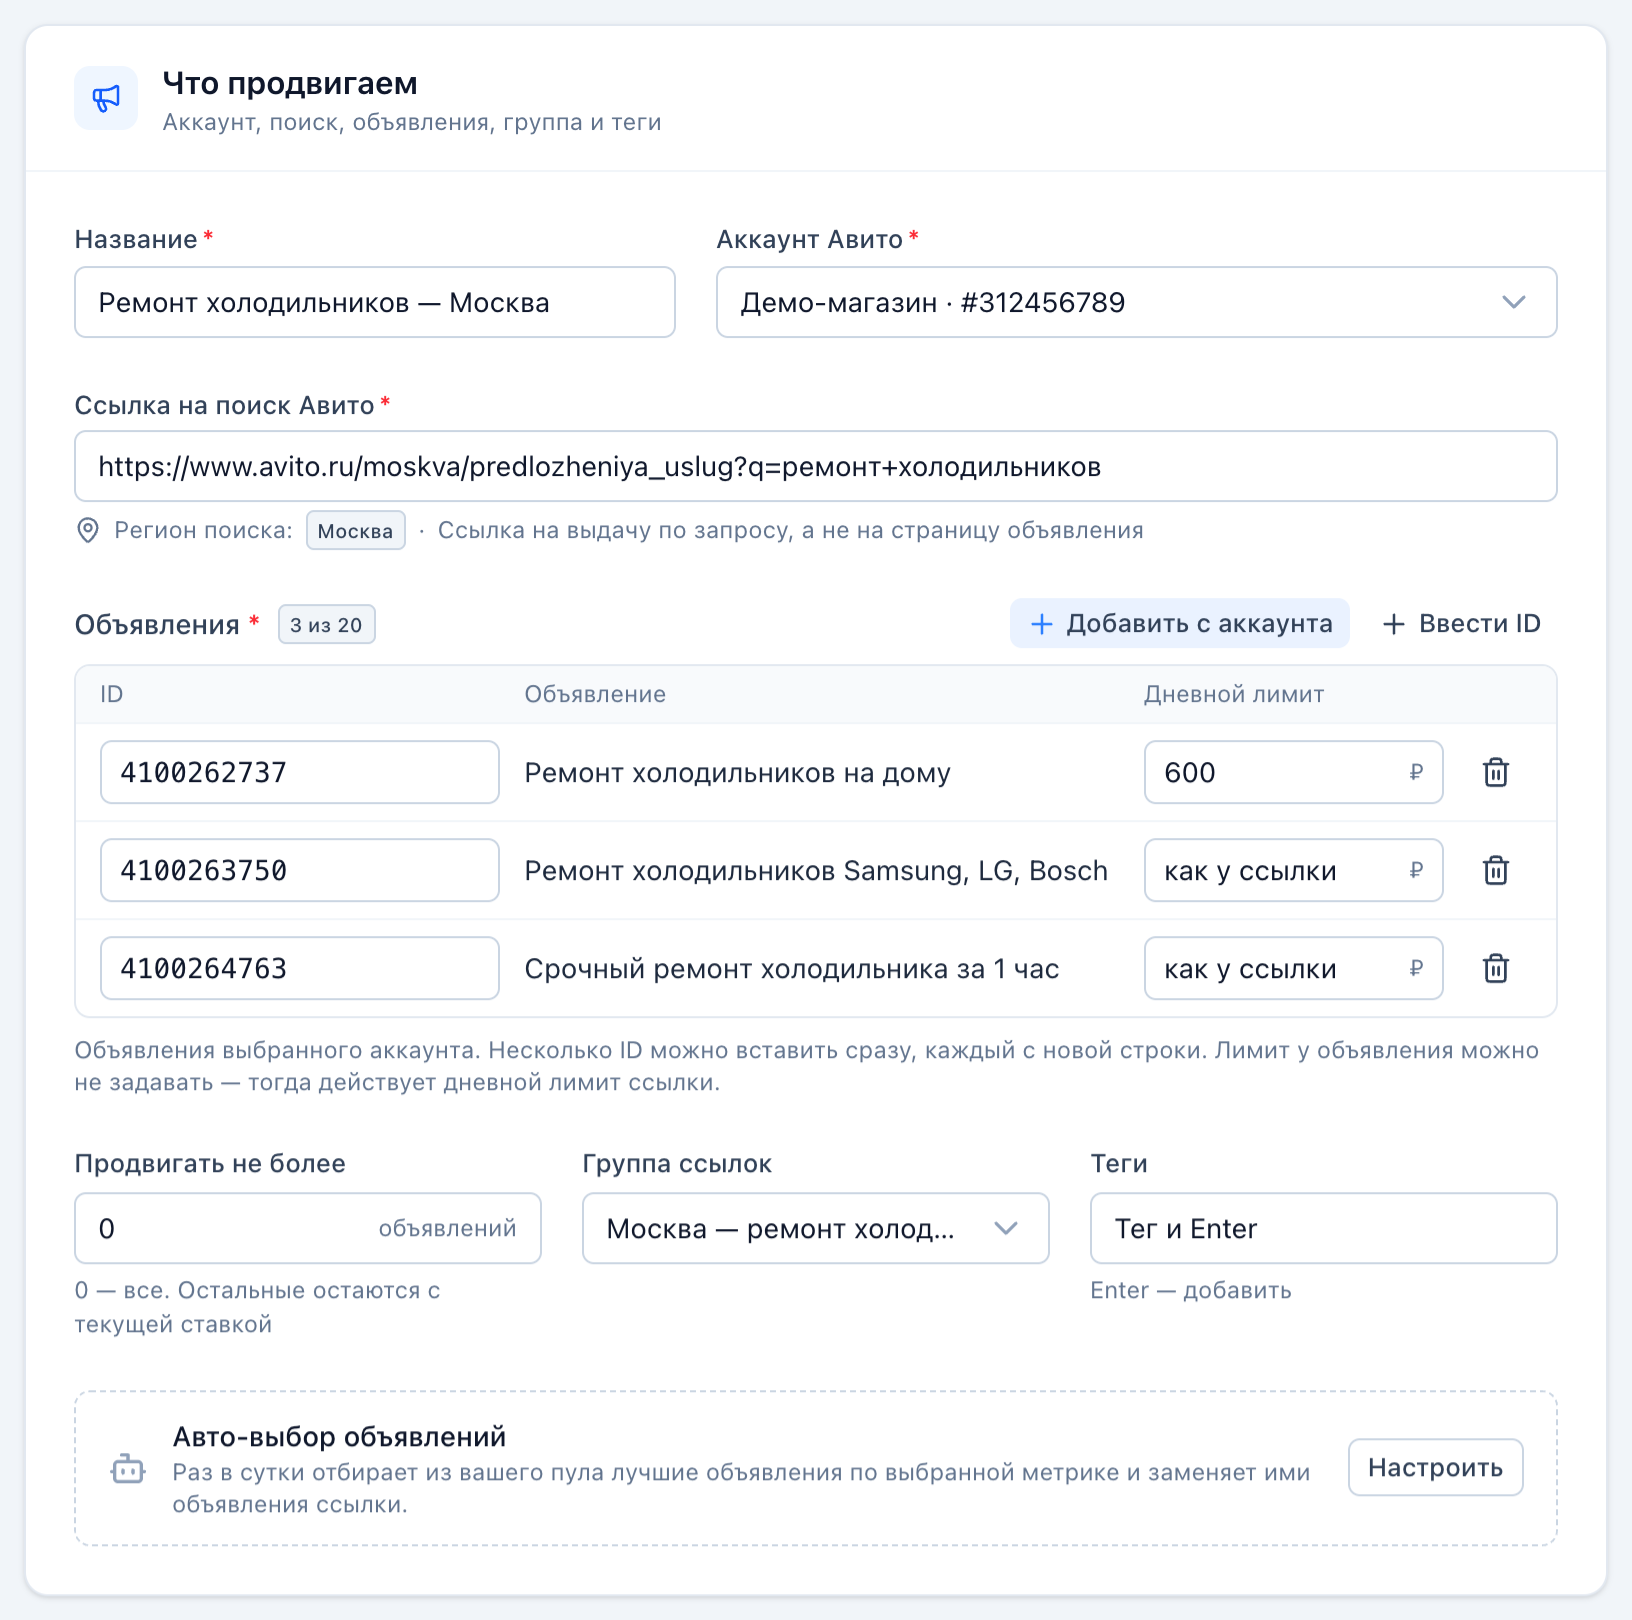
Task: Click the Что продвигаем section title
Action: [290, 83]
